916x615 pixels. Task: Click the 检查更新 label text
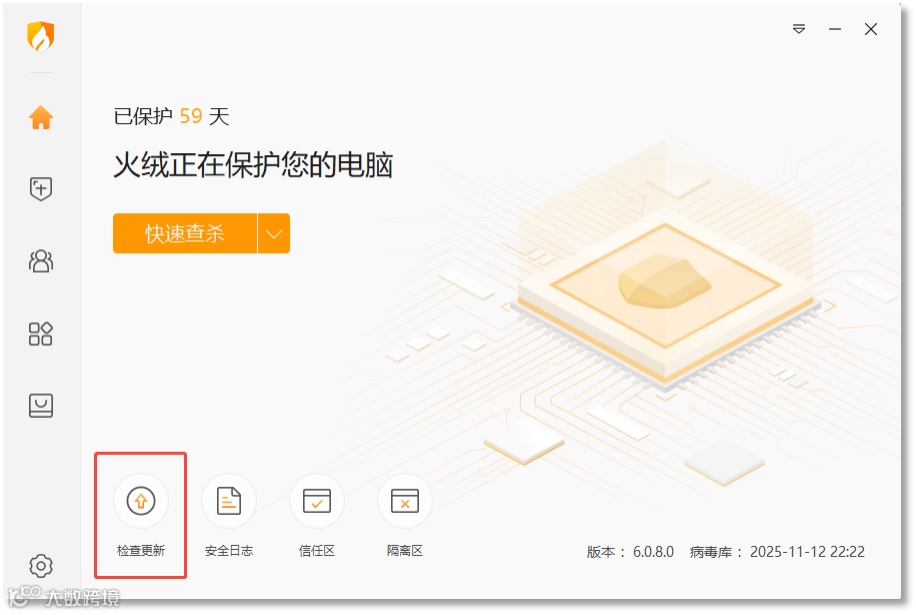point(141,551)
